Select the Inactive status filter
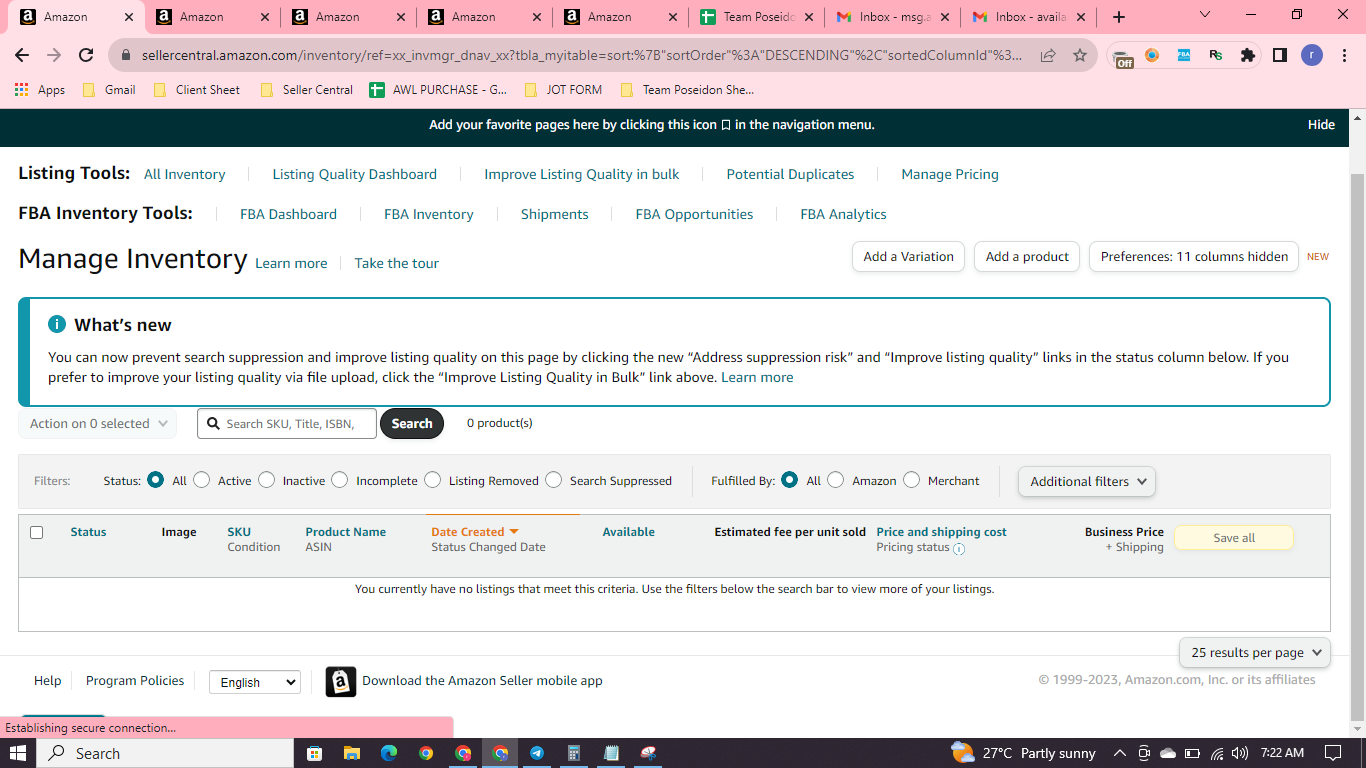 tap(266, 480)
